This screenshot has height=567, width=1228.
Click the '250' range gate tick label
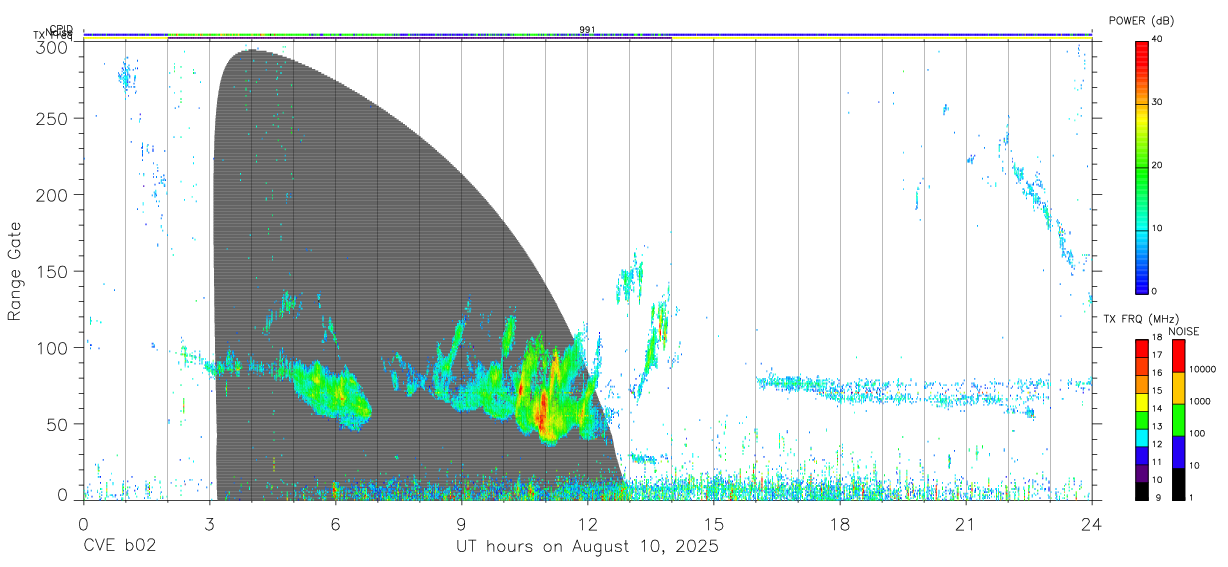52,118
